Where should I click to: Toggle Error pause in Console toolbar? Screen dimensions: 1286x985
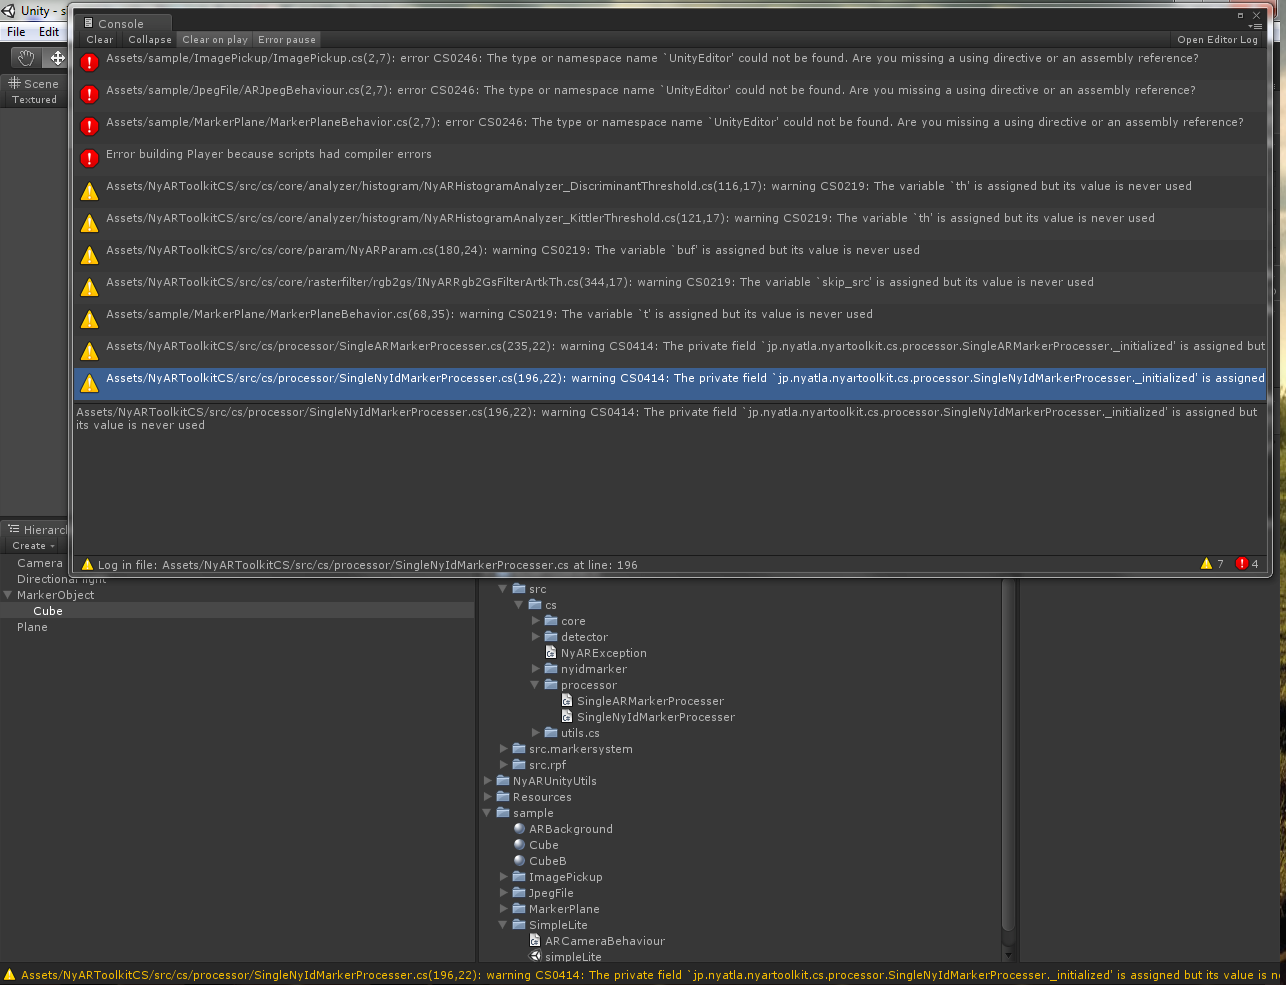pyautogui.click(x=286, y=40)
